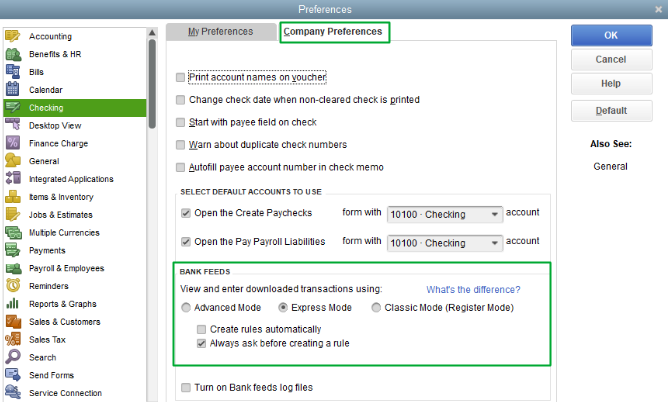Open the Company Preferences tab
This screenshot has width=668, height=402.
coord(333,32)
